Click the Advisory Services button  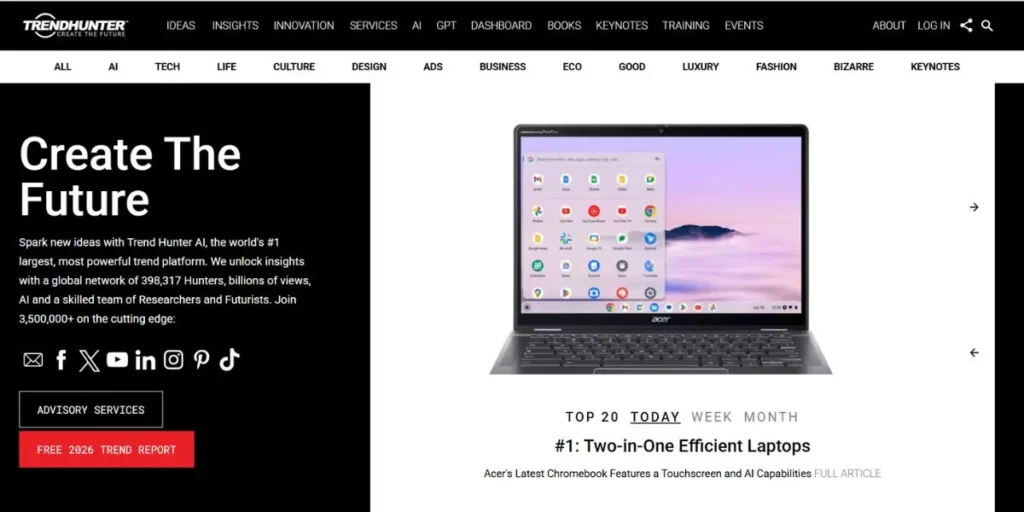point(91,409)
